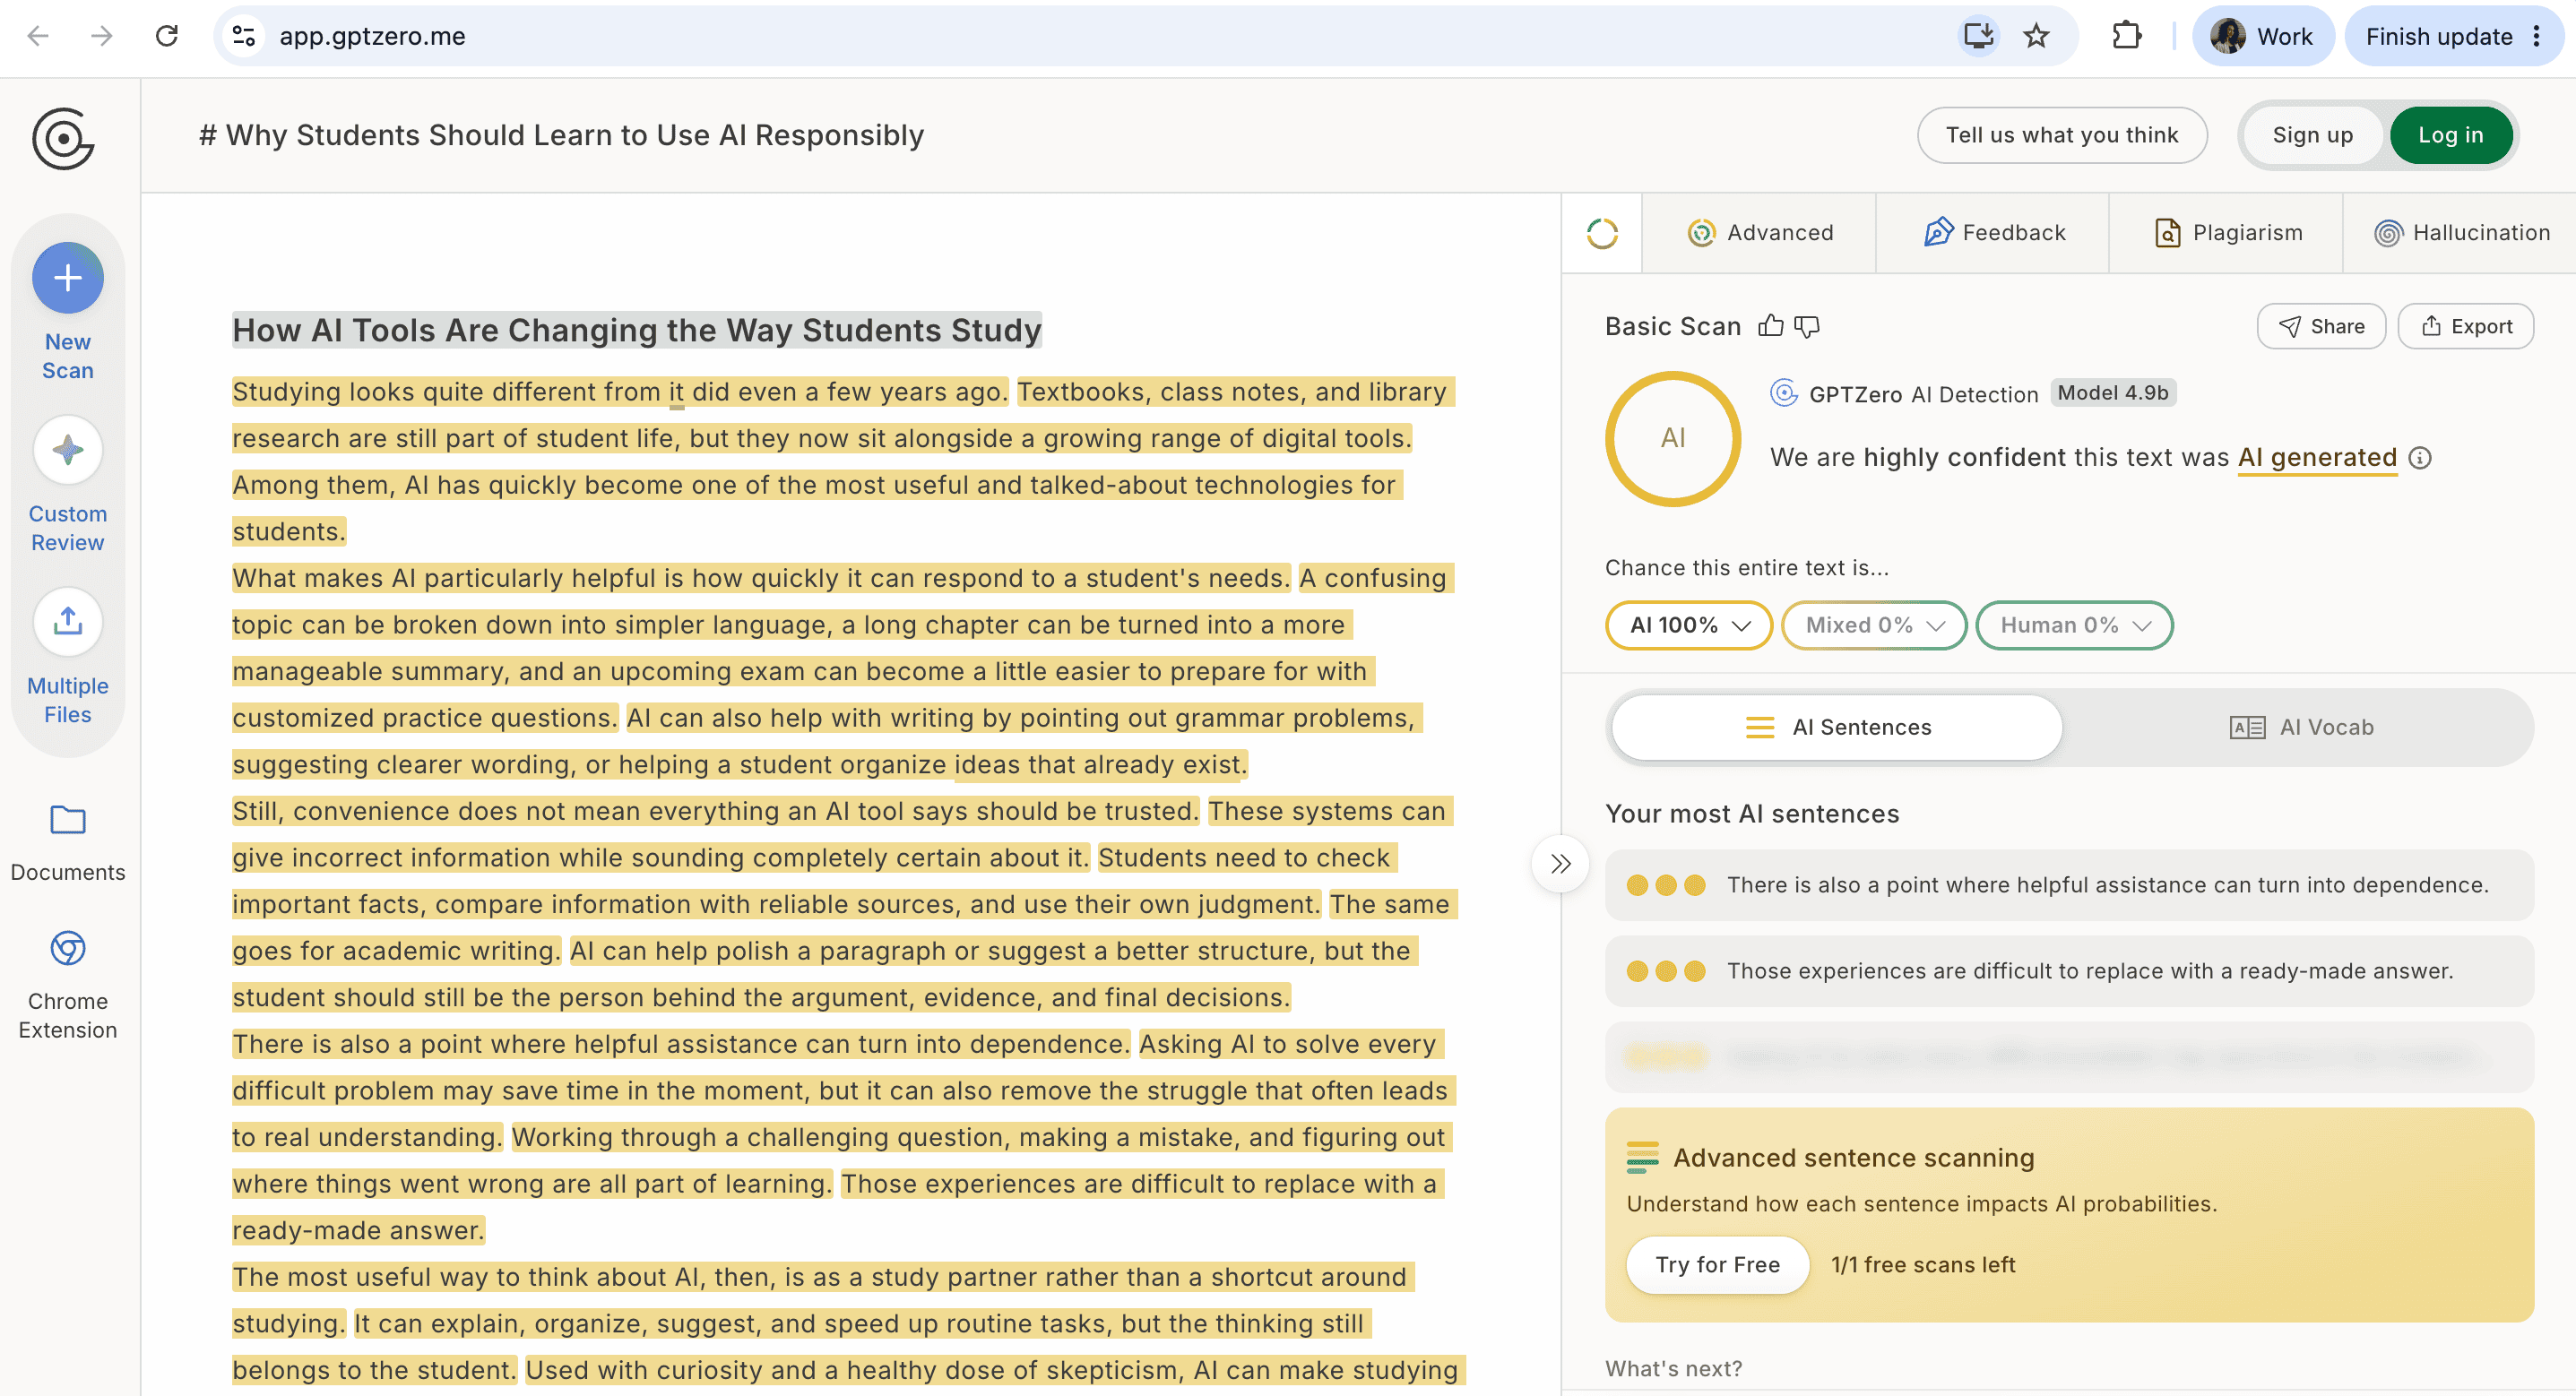
Task: Open Chrome's three-dot menu
Action: (2537, 36)
